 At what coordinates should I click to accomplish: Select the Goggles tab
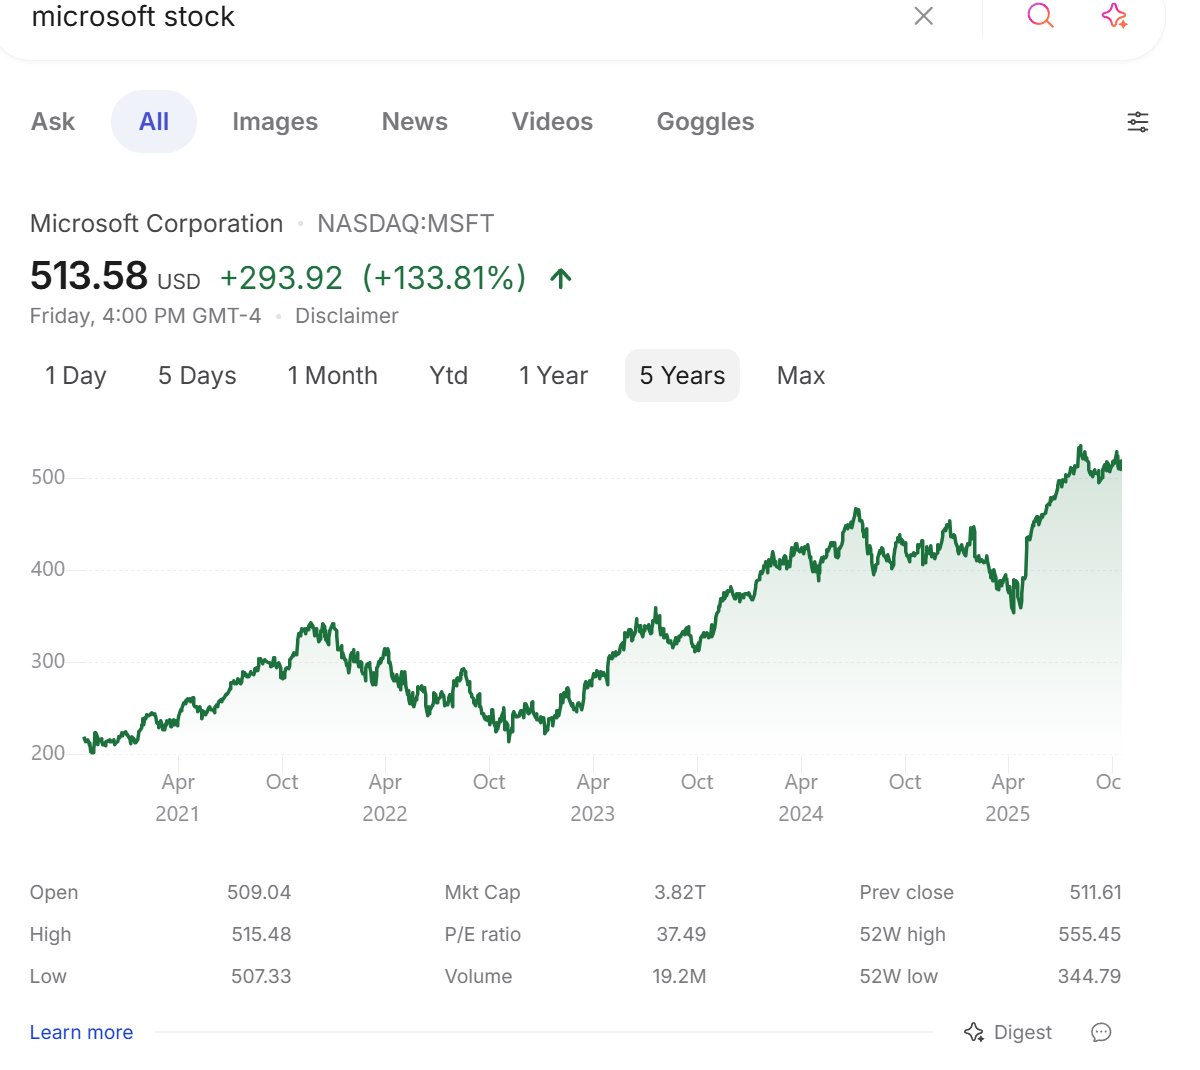705,122
